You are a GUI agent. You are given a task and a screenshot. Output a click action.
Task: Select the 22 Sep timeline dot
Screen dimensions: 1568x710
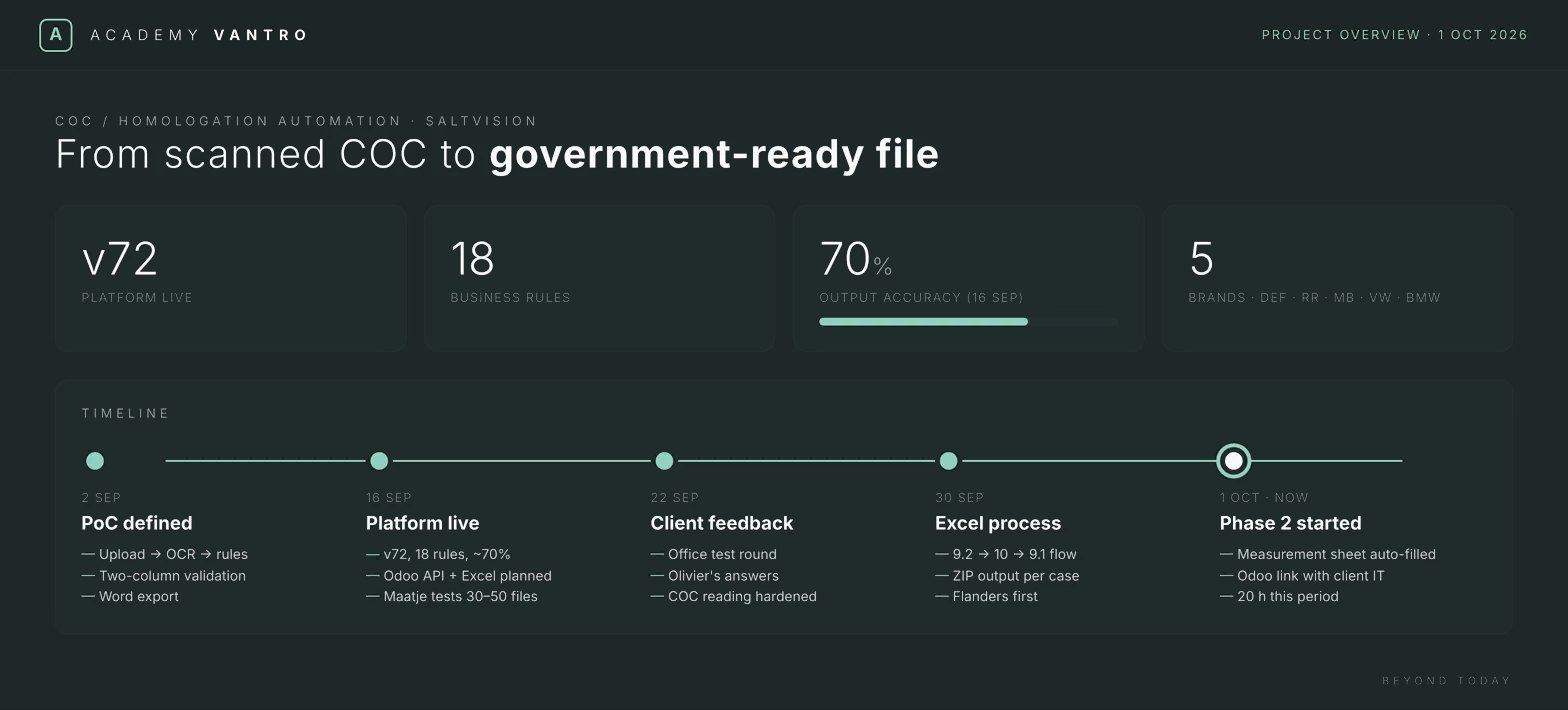coord(664,461)
